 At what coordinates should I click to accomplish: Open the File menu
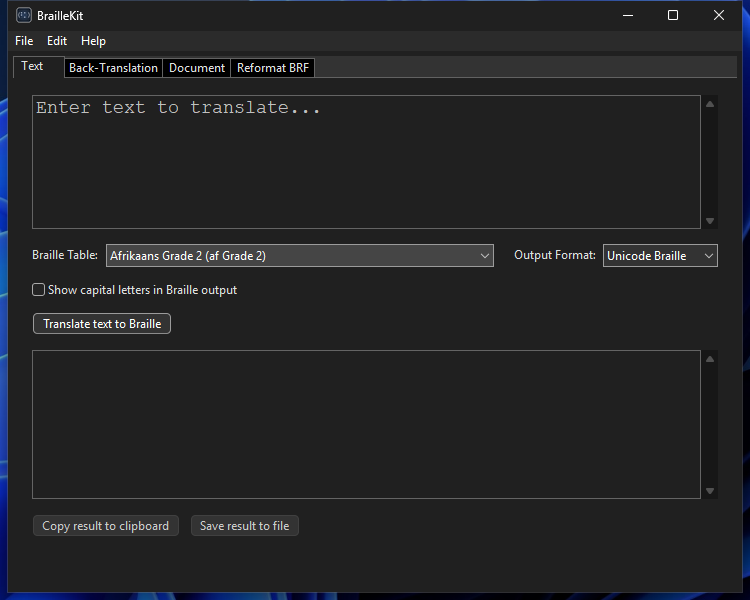point(24,41)
